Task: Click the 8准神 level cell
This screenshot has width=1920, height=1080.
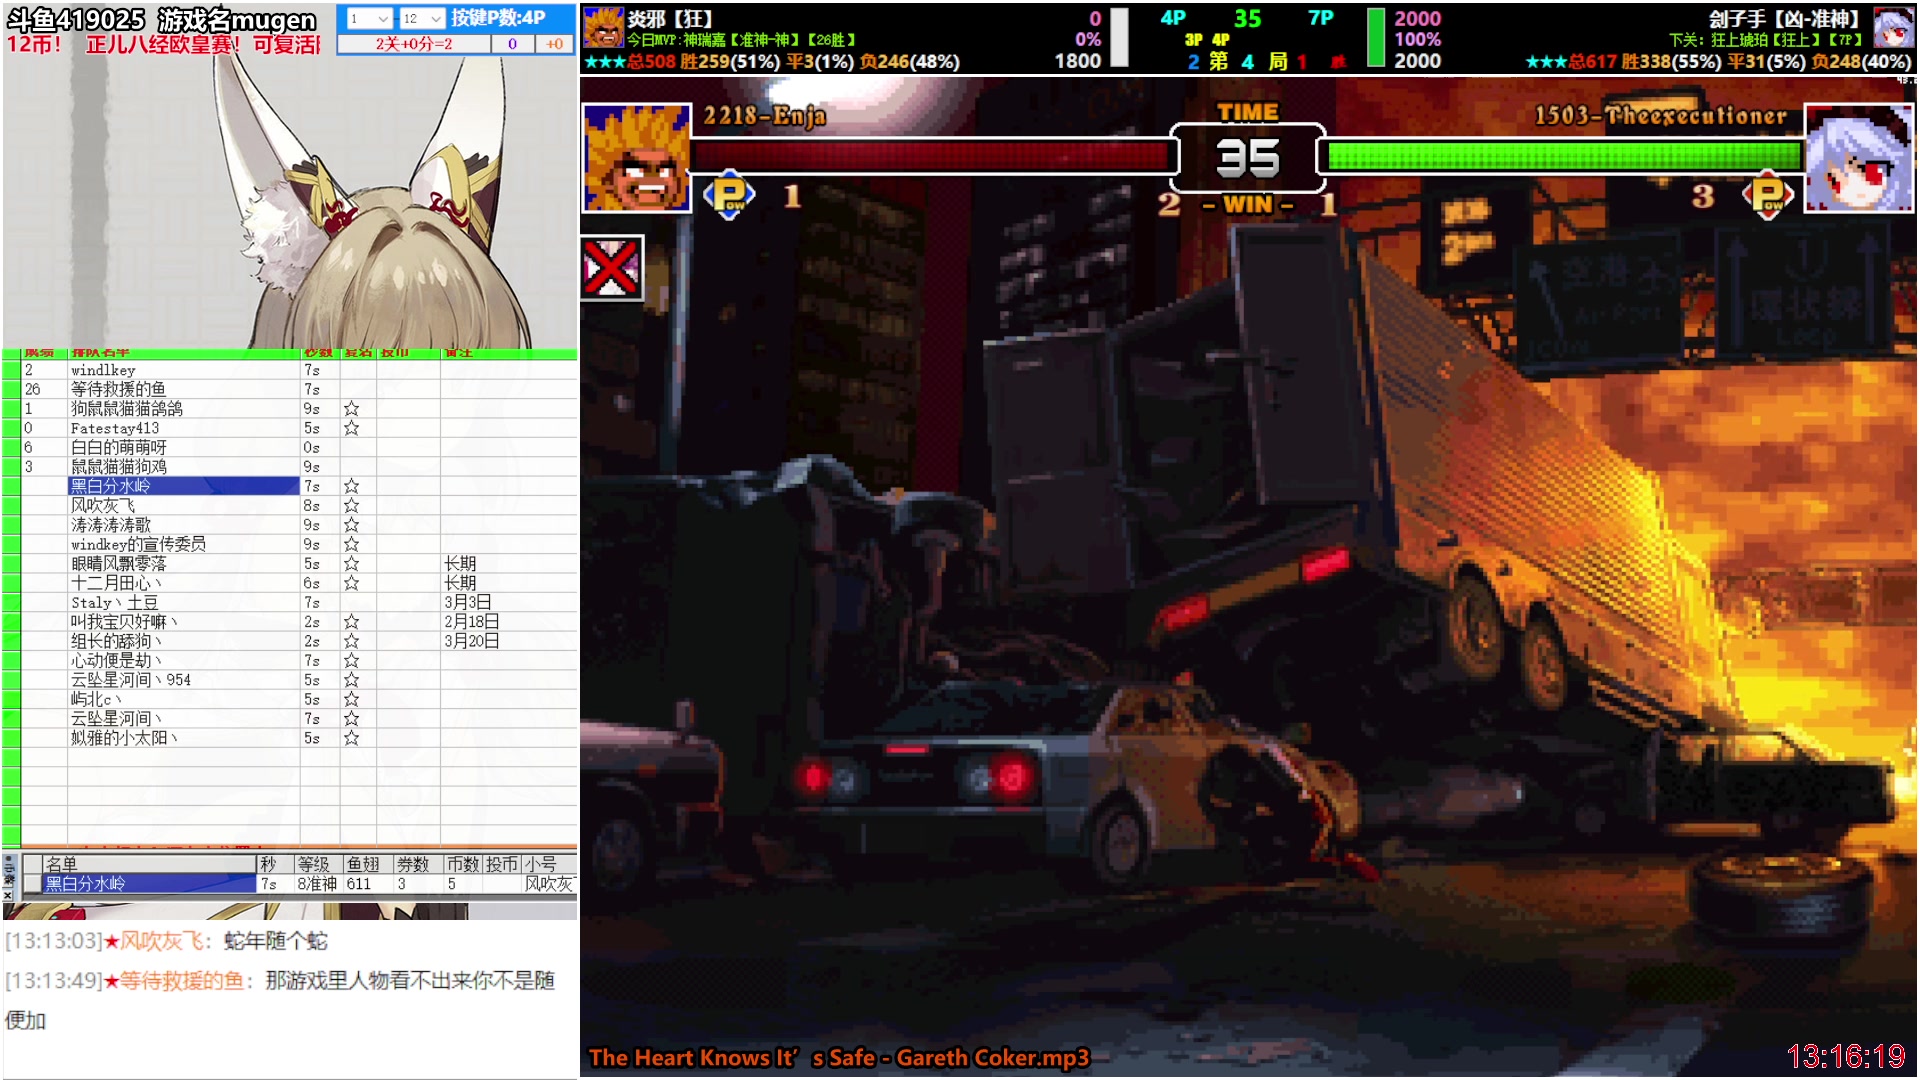Action: click(x=317, y=884)
